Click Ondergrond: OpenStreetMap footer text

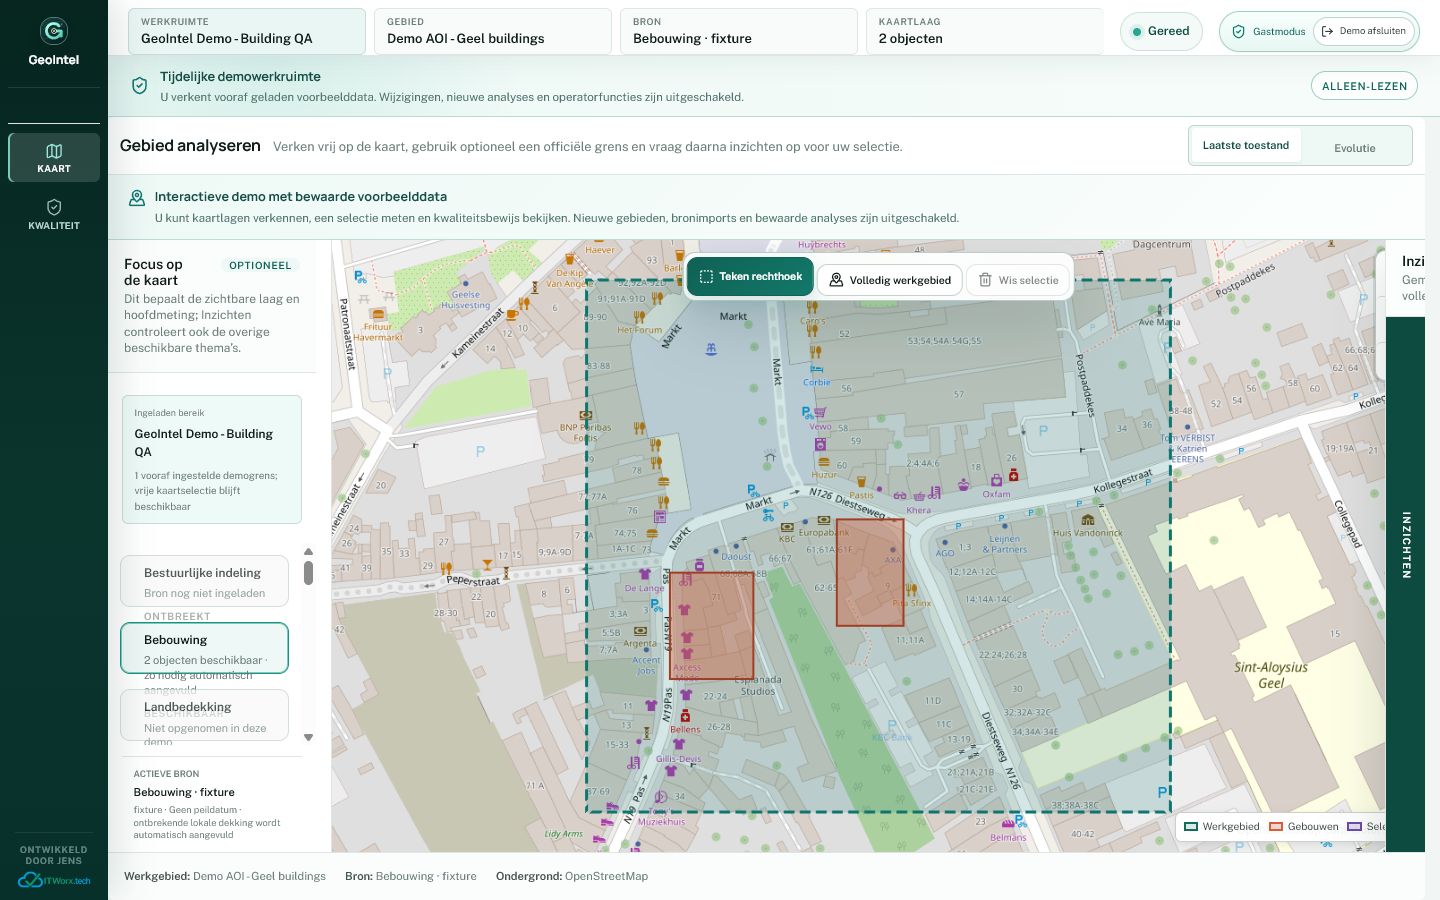(x=572, y=876)
